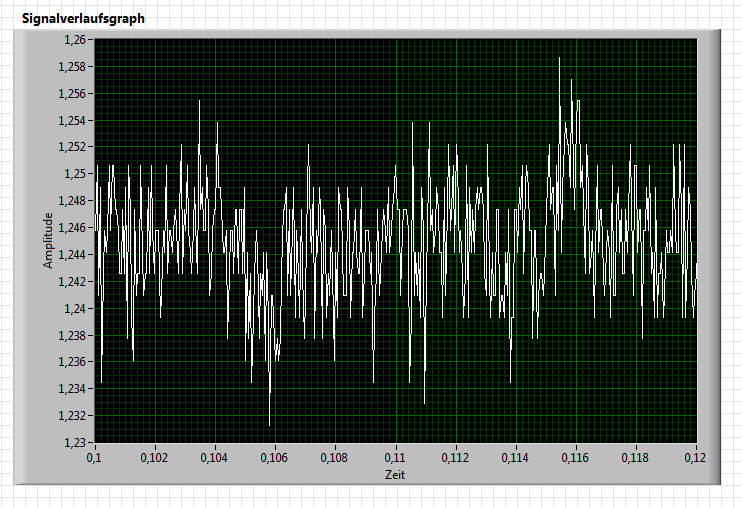This screenshot has height=507, width=741.
Task: Click the Y-axis tick label 1,246
Action: pos(72,228)
